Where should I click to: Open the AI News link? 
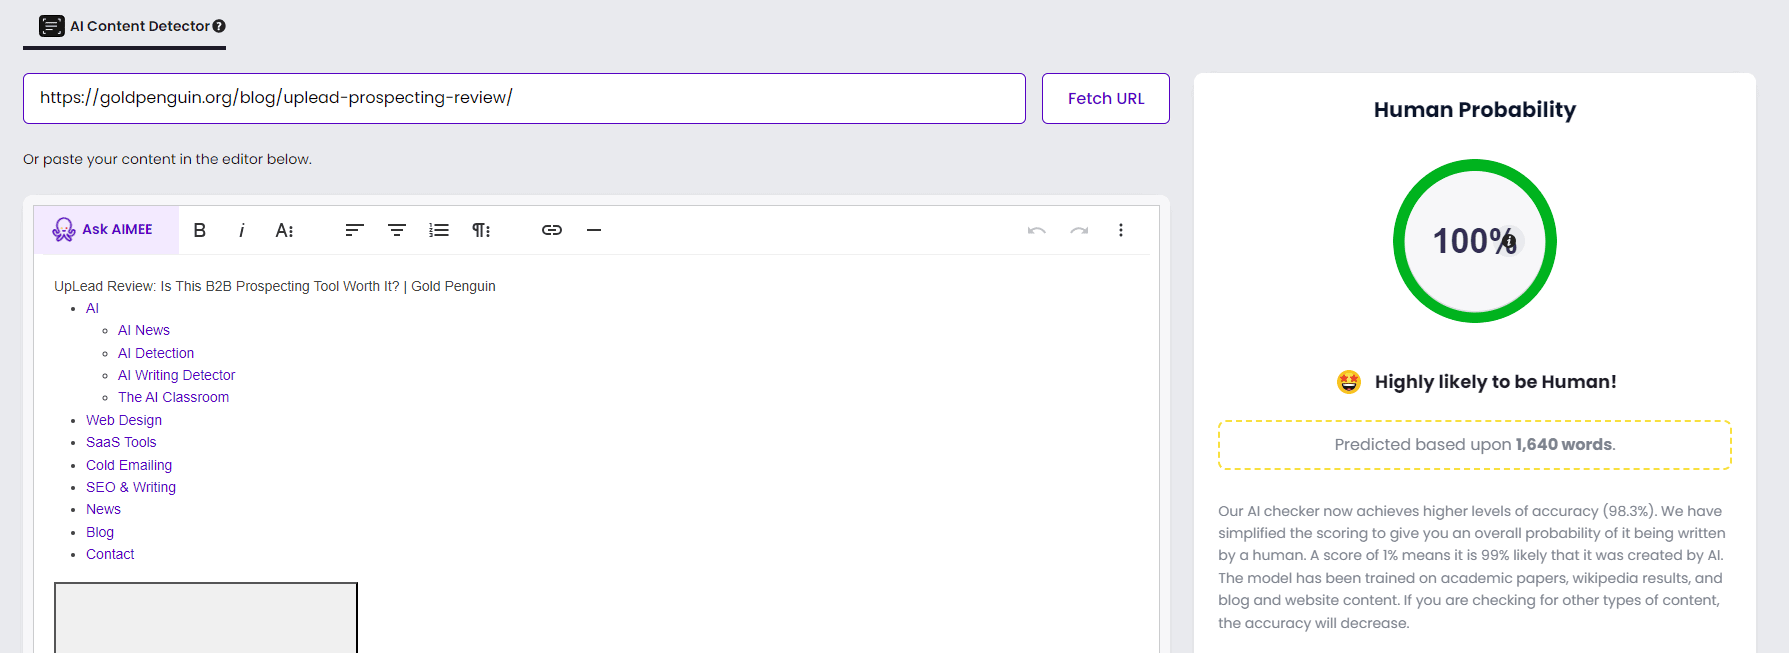click(x=144, y=330)
